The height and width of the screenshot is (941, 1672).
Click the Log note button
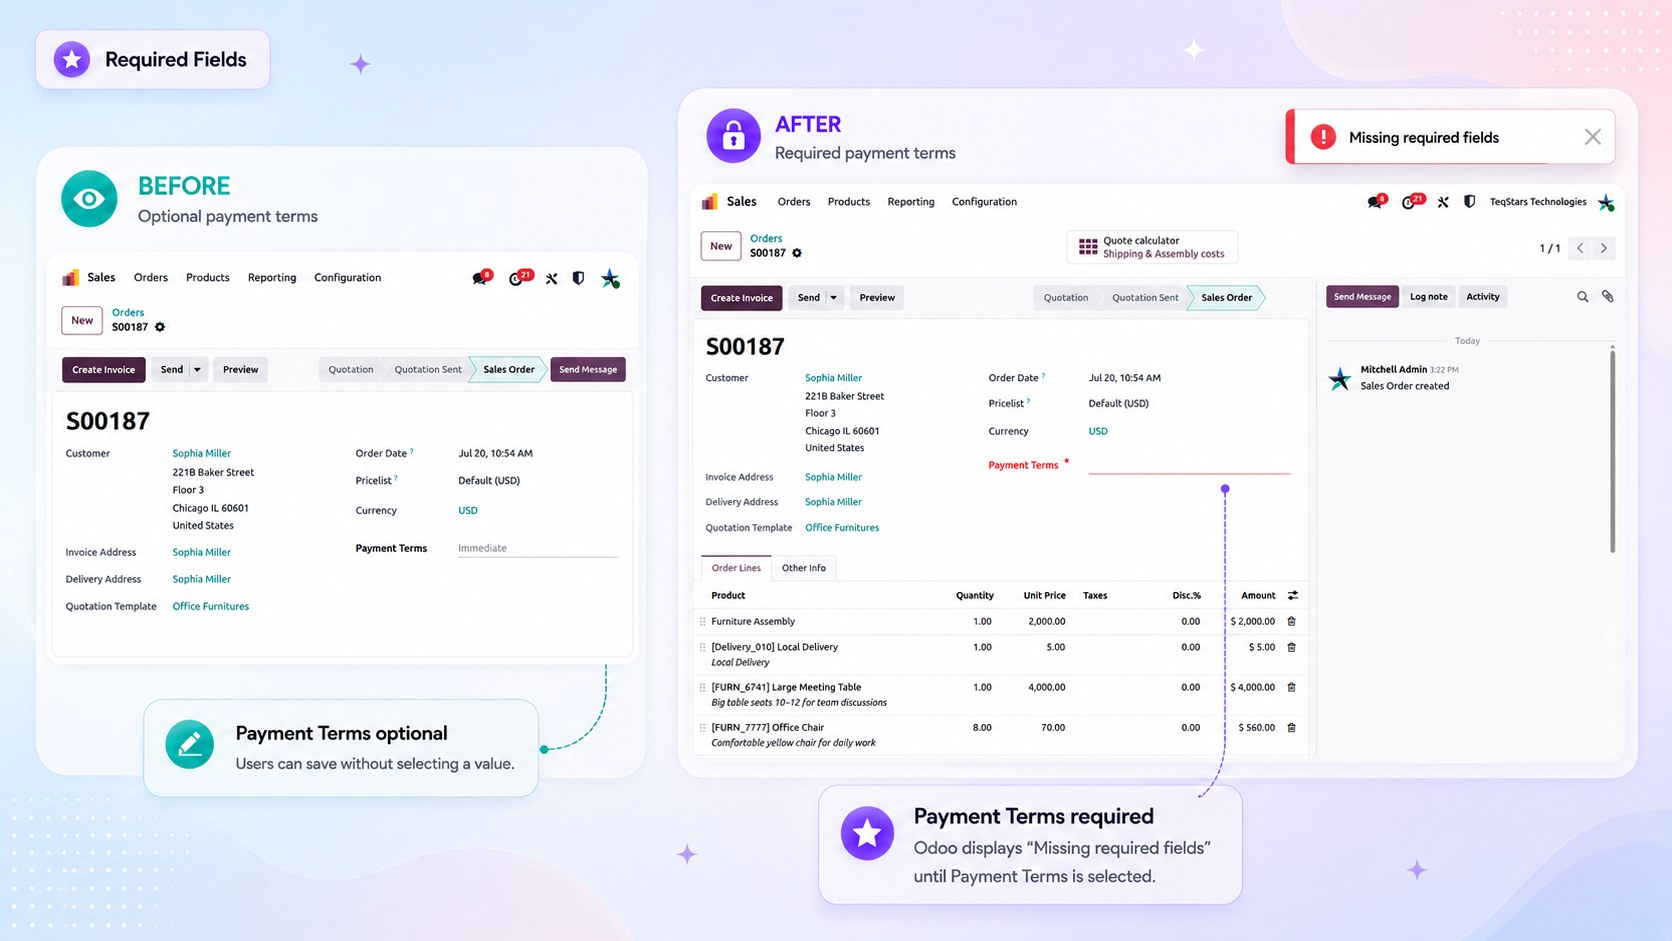point(1428,297)
